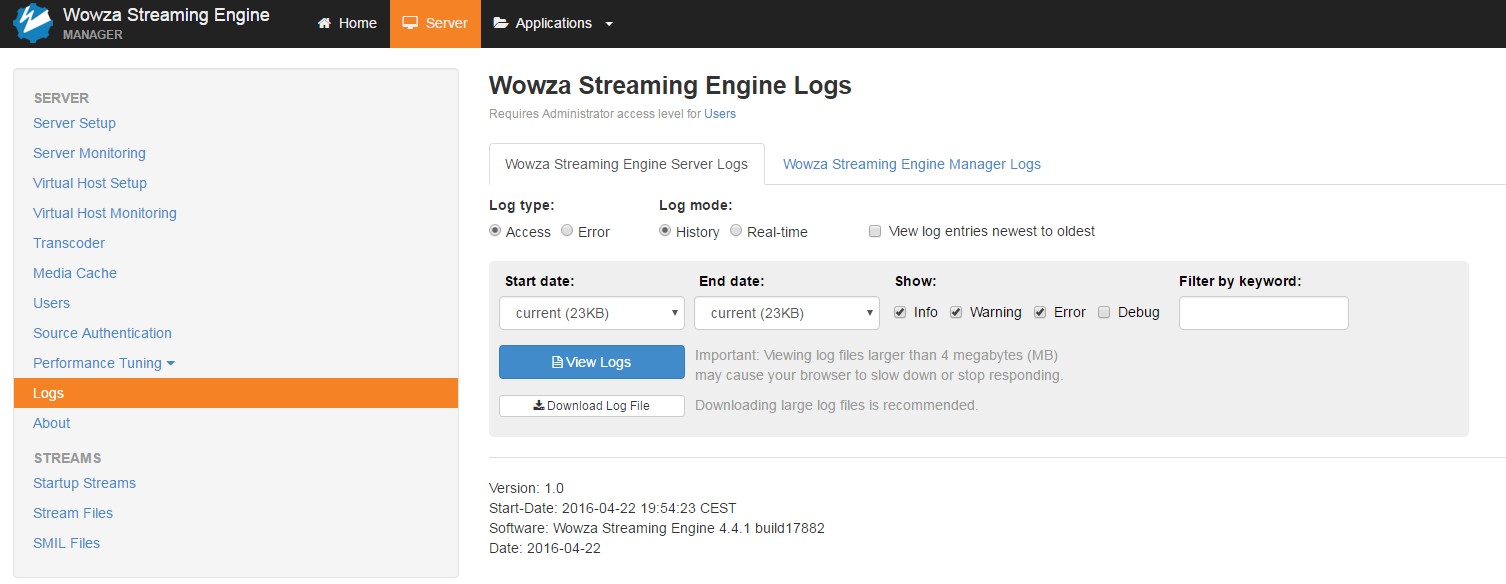The image size is (1506, 584).
Task: Open Startup Streams in sidebar
Action: [x=84, y=483]
